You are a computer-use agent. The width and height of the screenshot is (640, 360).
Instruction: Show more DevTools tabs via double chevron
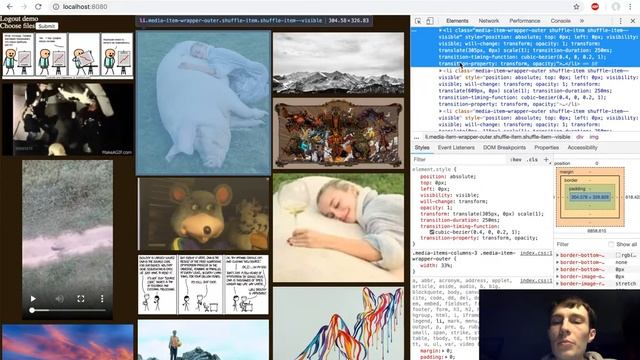tap(582, 21)
